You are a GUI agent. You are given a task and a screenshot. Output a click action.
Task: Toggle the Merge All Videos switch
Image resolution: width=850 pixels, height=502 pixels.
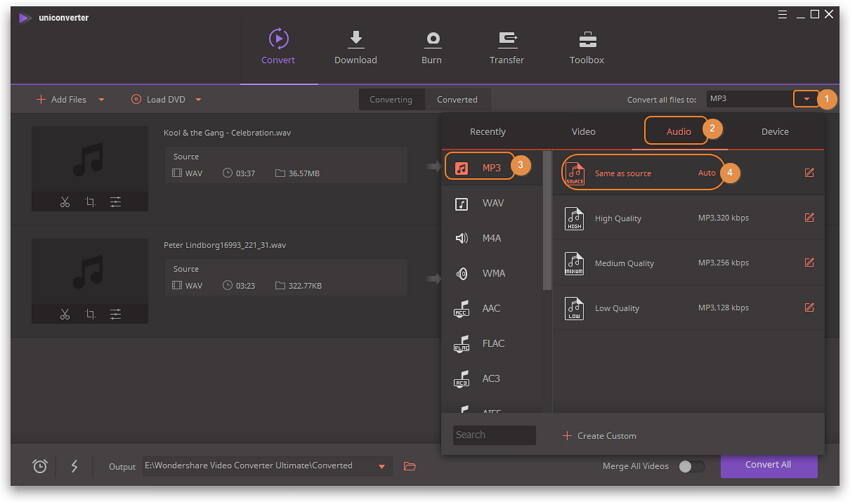[692, 466]
